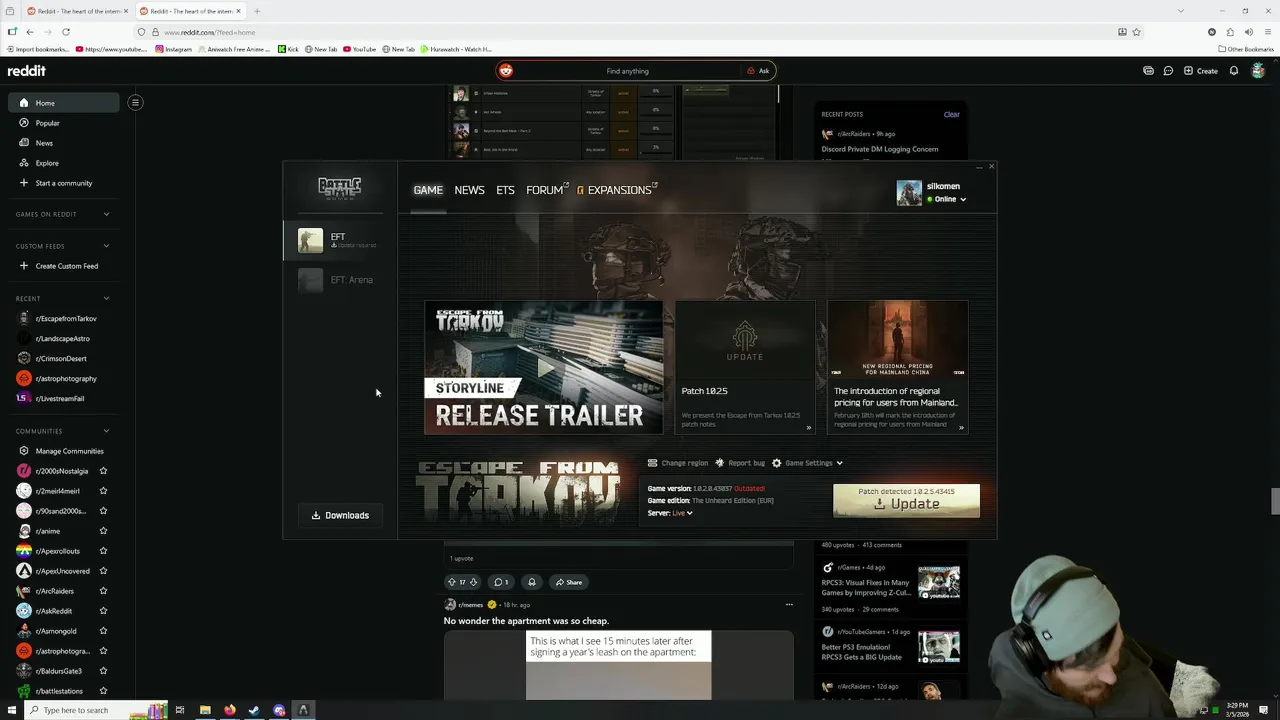Open a new browser tab
Viewport: 1280px width, 720px height.
tap(257, 11)
